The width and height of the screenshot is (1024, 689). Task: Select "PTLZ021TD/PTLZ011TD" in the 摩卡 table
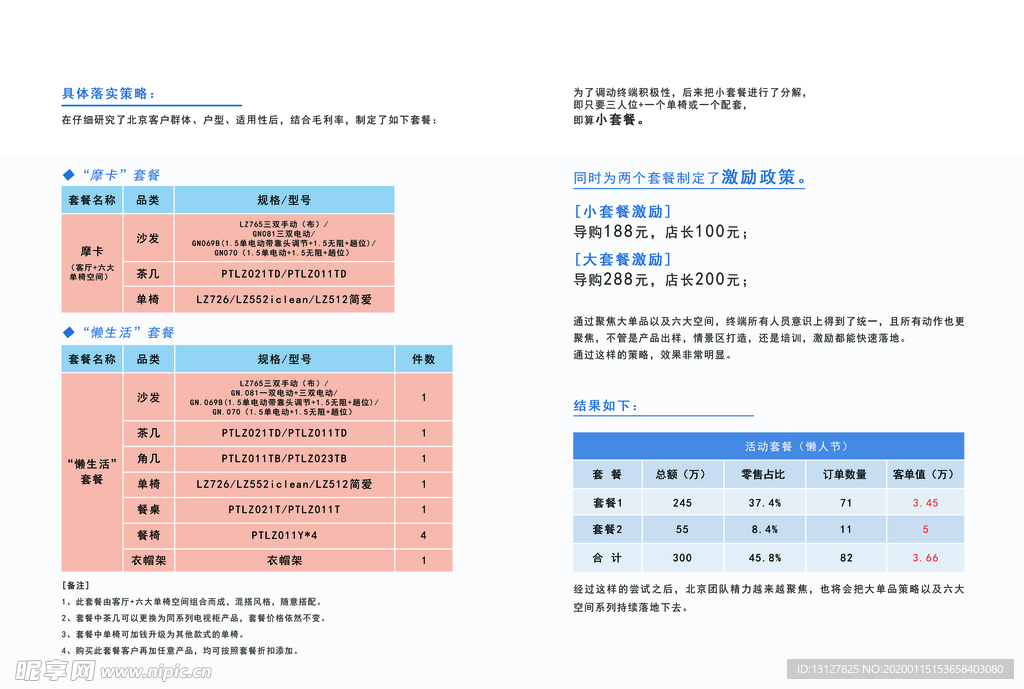pos(284,274)
